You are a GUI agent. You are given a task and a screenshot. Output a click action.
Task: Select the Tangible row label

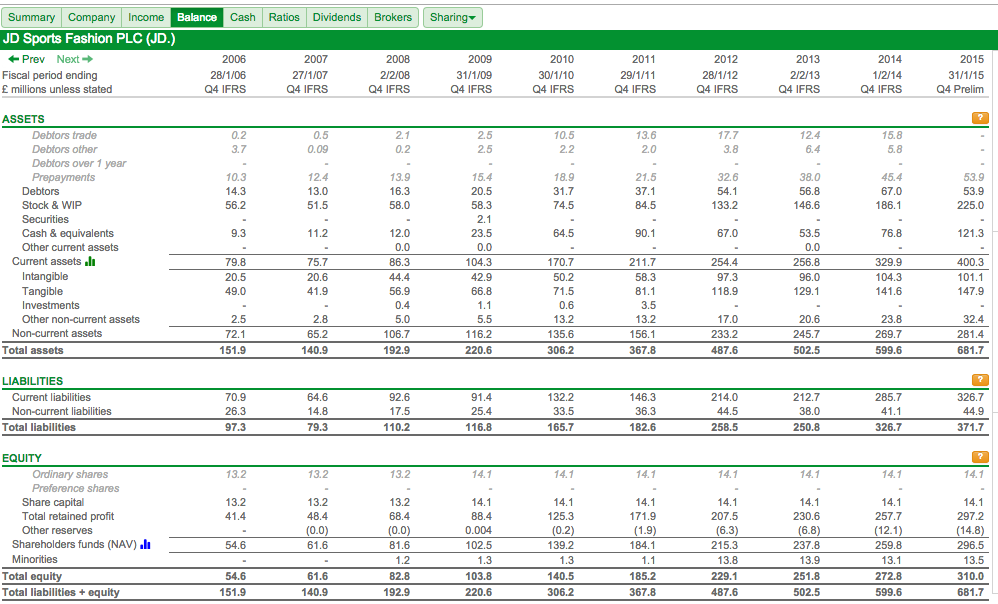click(x=42, y=291)
